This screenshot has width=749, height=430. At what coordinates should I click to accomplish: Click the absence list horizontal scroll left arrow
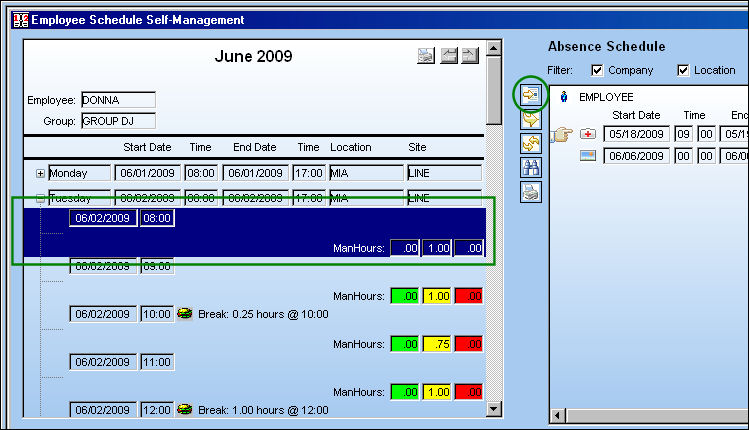point(557,416)
